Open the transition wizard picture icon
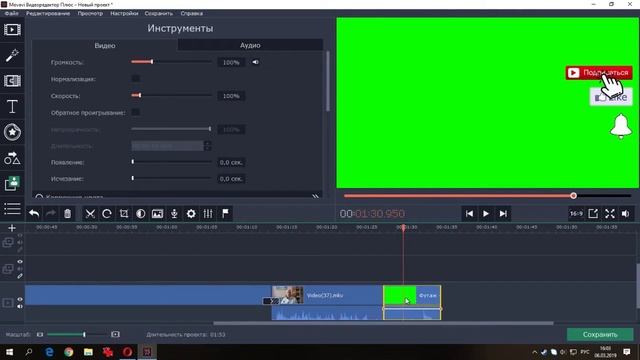Screen dimensions: 640x360 (157, 213)
